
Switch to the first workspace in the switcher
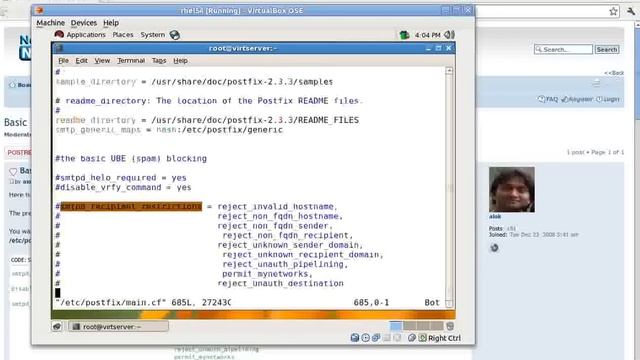396,326
